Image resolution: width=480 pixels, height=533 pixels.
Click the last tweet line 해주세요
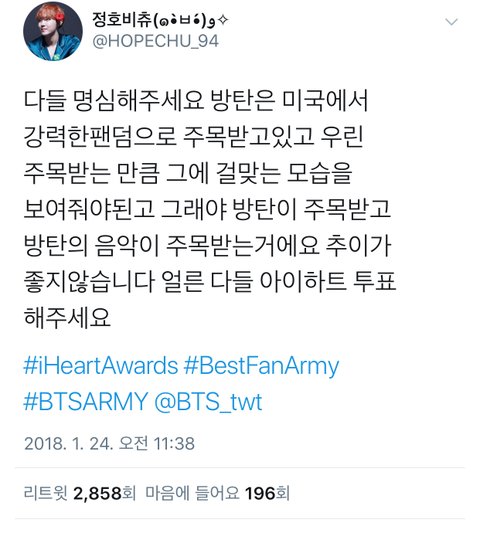67,318
